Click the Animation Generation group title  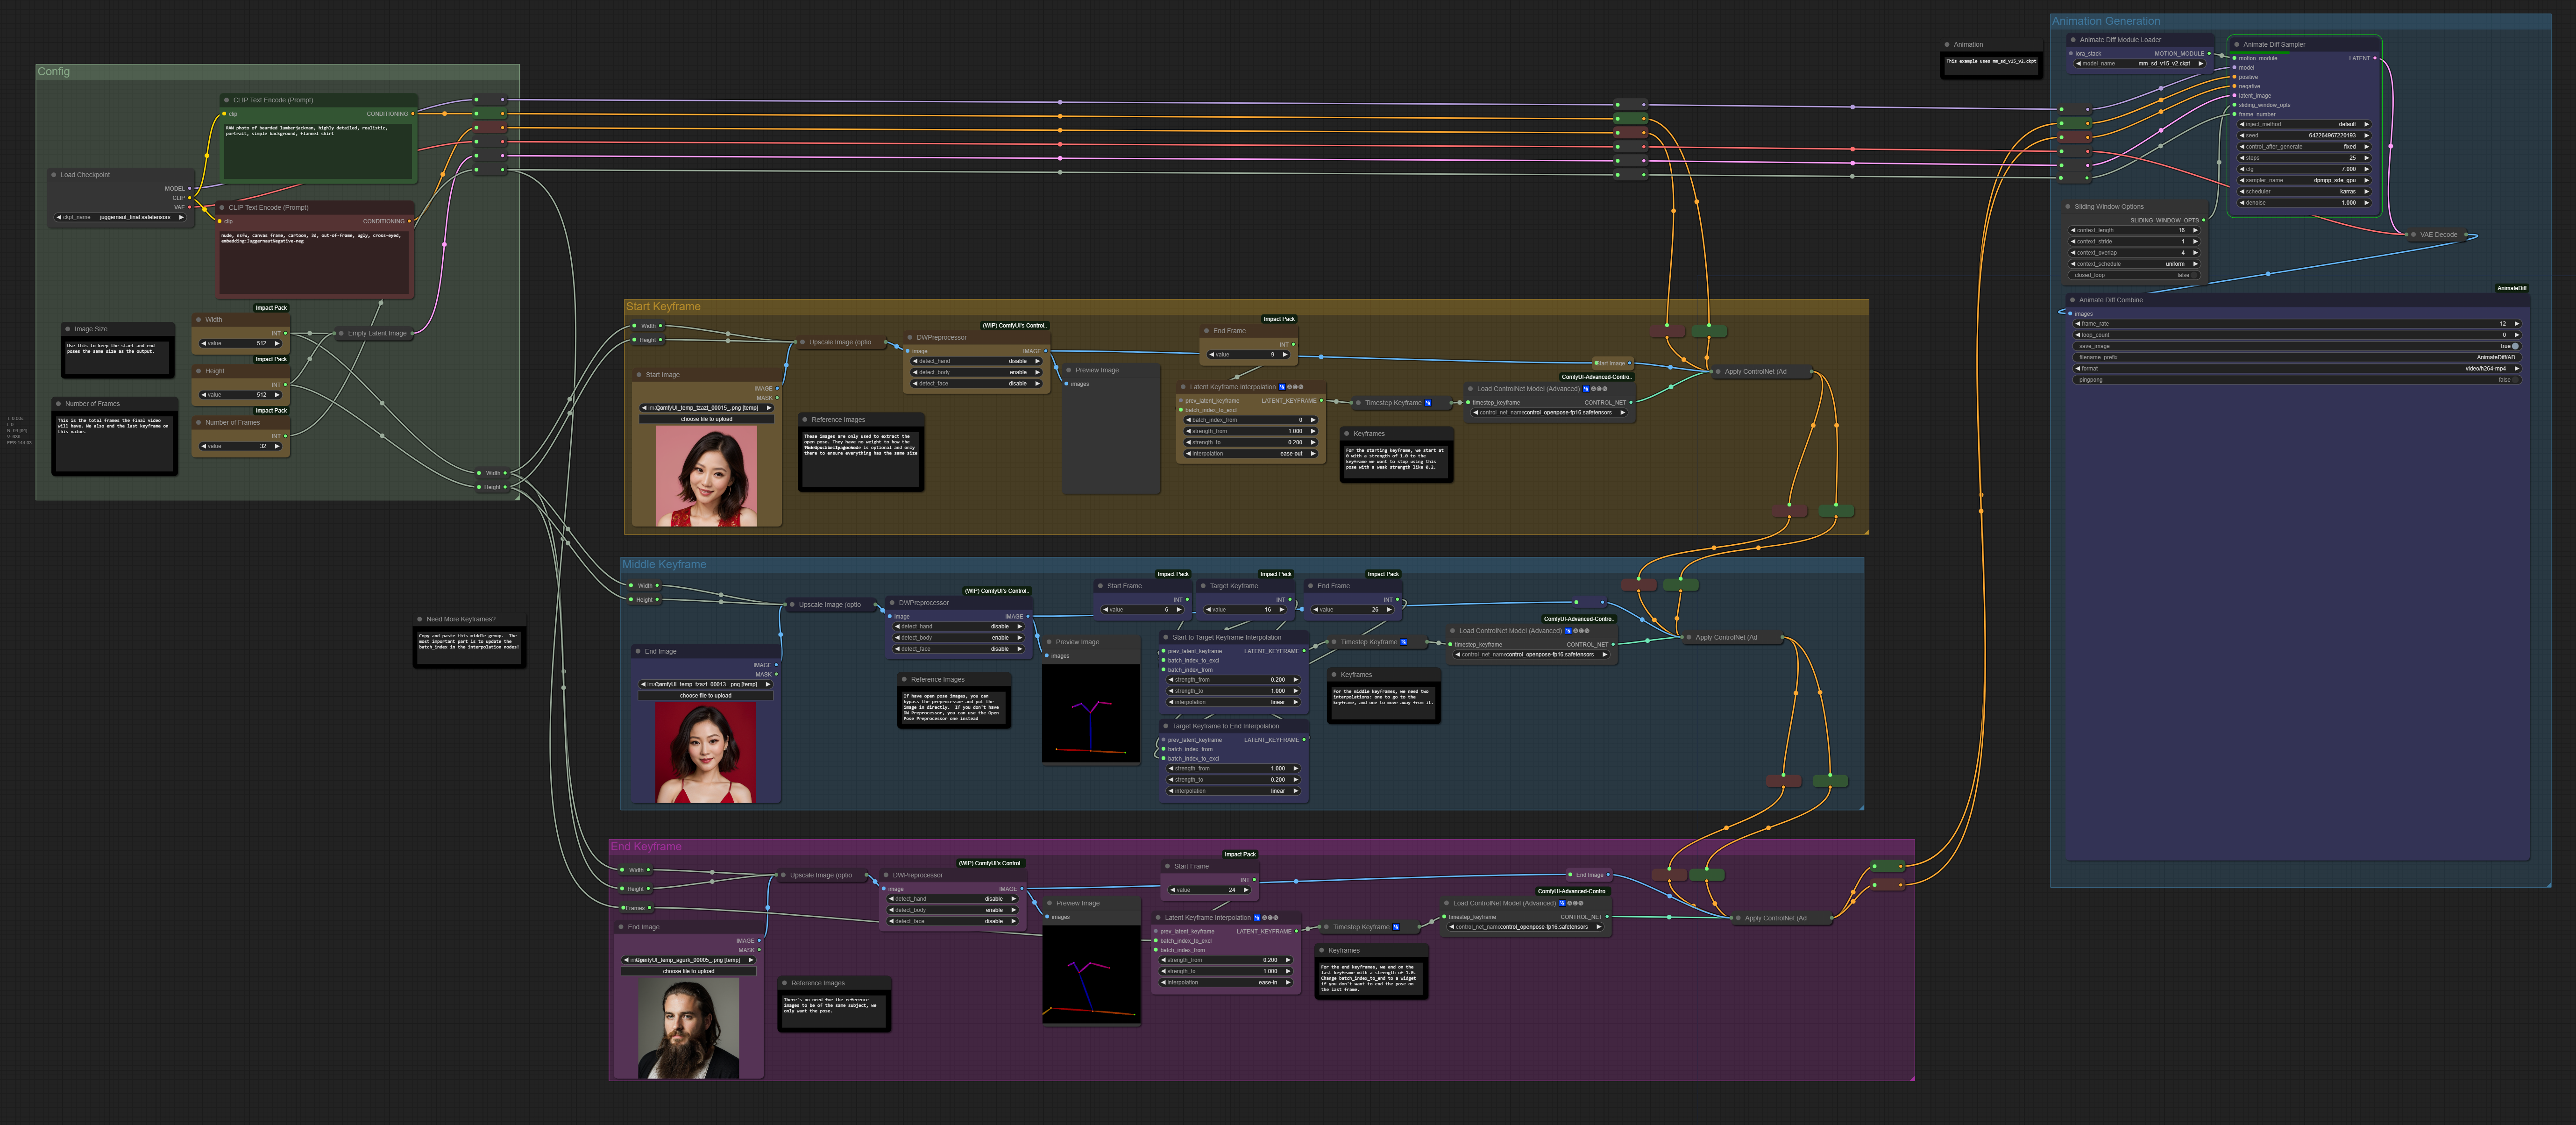[x=2105, y=21]
